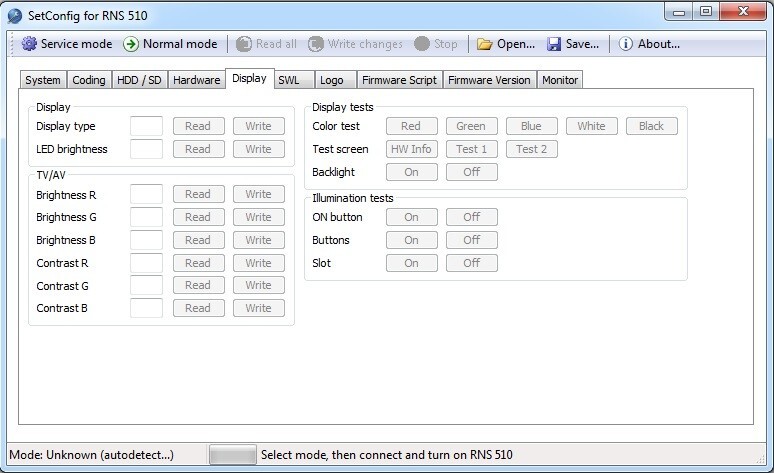The image size is (774, 473).
Task: Run the Red color test
Action: point(412,126)
